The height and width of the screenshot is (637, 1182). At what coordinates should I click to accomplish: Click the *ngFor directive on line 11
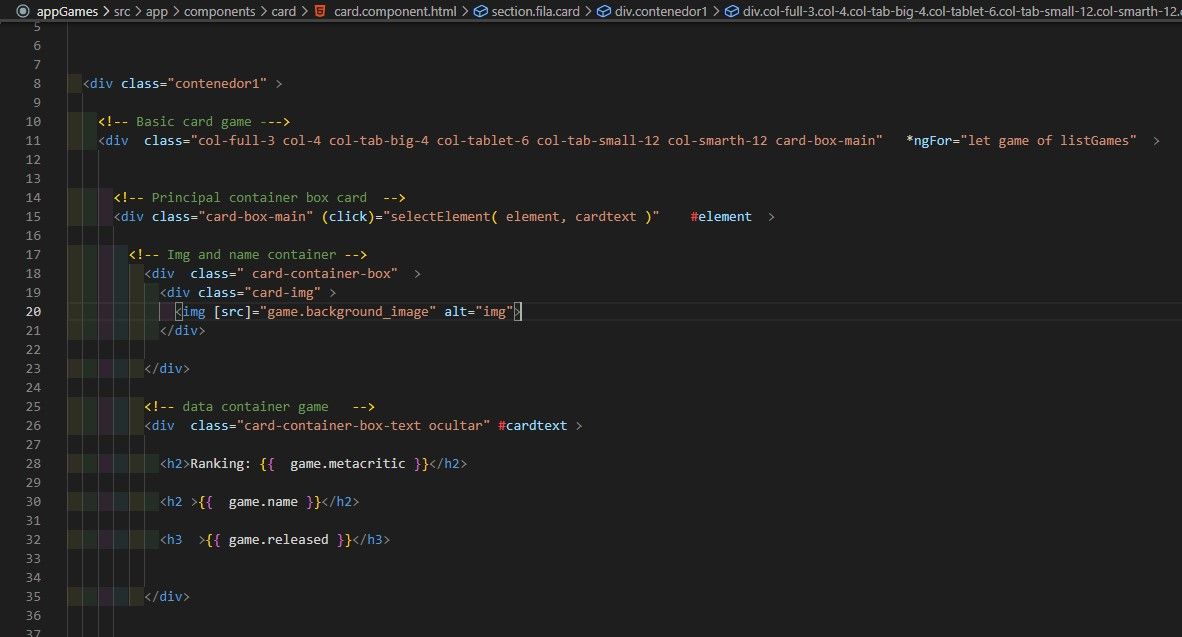(x=929, y=140)
